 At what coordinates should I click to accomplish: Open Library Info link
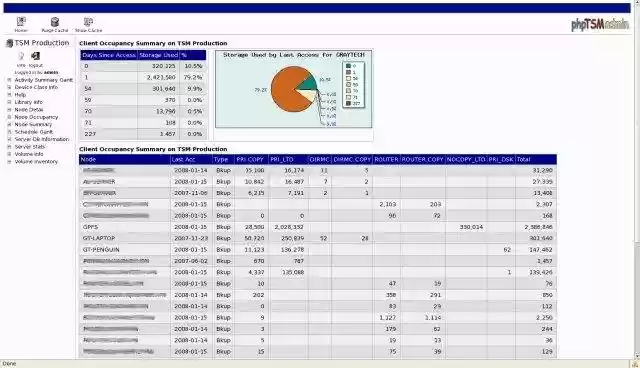[x=29, y=102]
